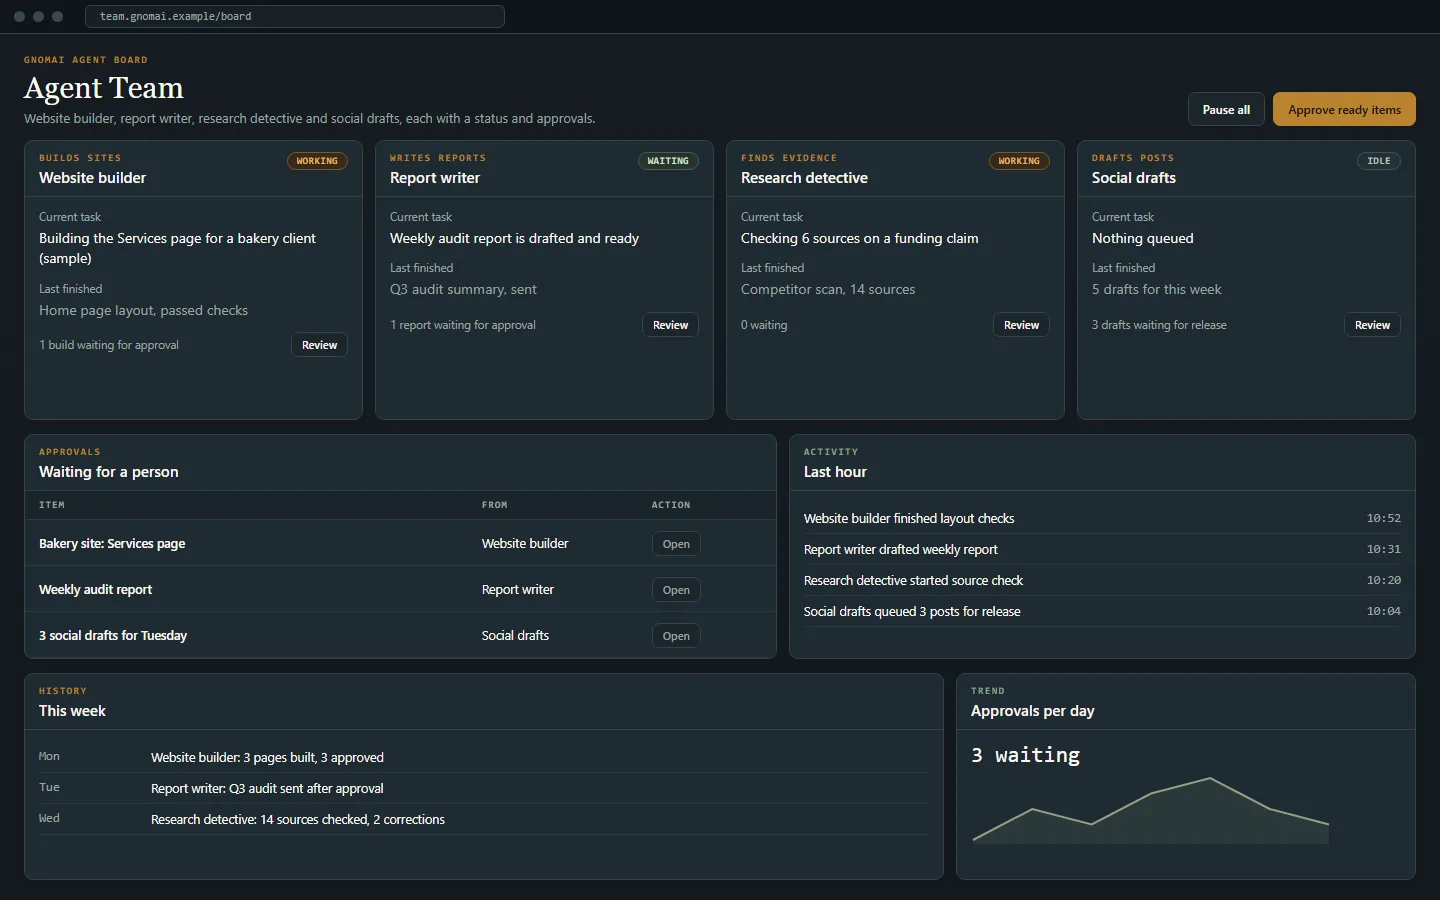Select "Checking 6 sources on a funding claim"
The width and height of the screenshot is (1440, 900).
pyautogui.click(x=860, y=239)
